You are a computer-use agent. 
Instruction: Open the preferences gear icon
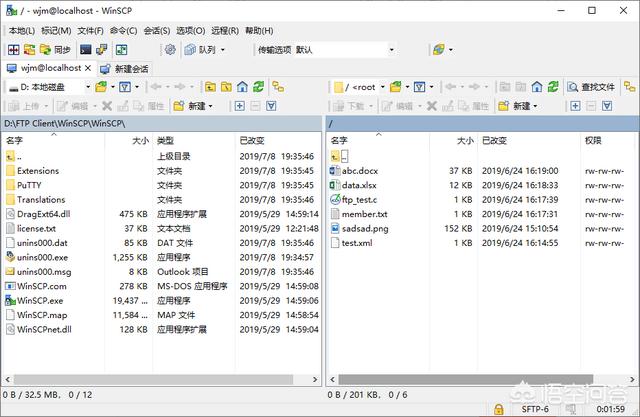click(170, 50)
